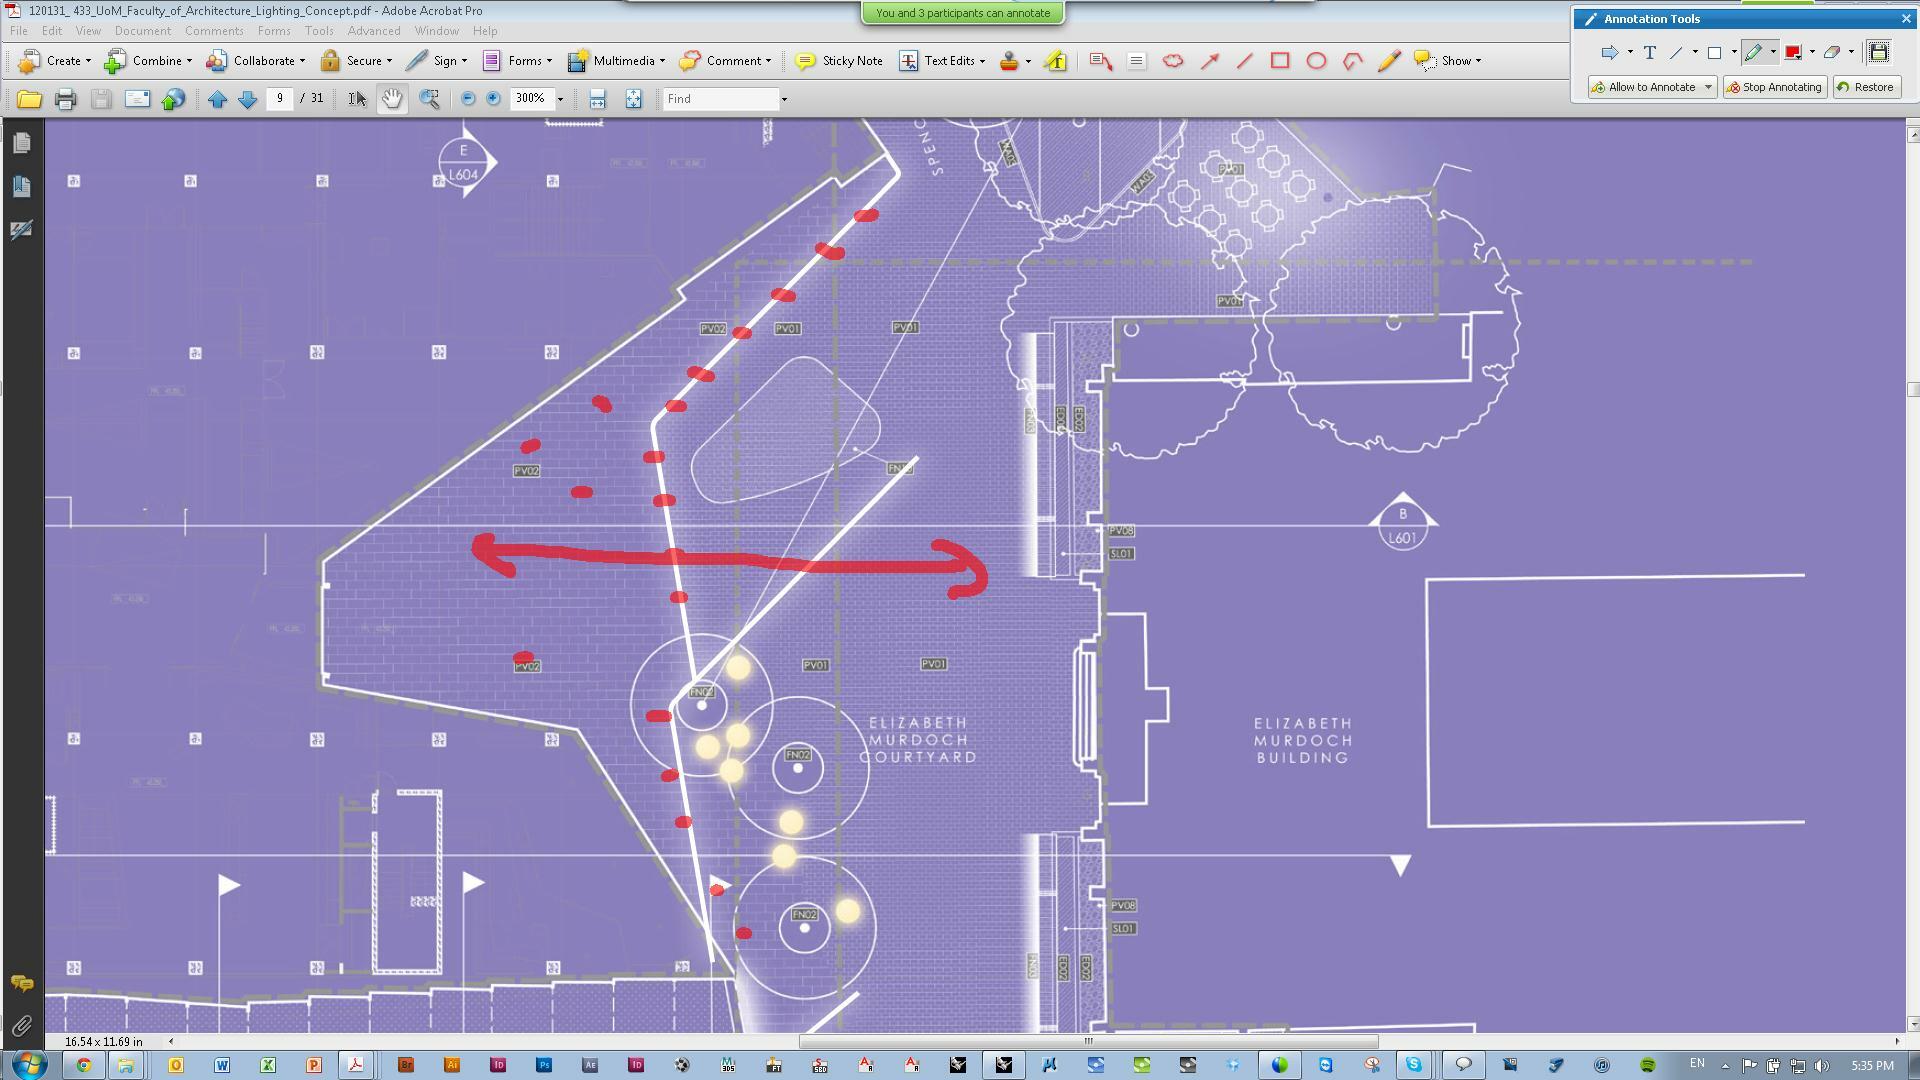Save annotations with floppy disk icon
Viewport: 1920px width, 1080px height.
(1878, 52)
